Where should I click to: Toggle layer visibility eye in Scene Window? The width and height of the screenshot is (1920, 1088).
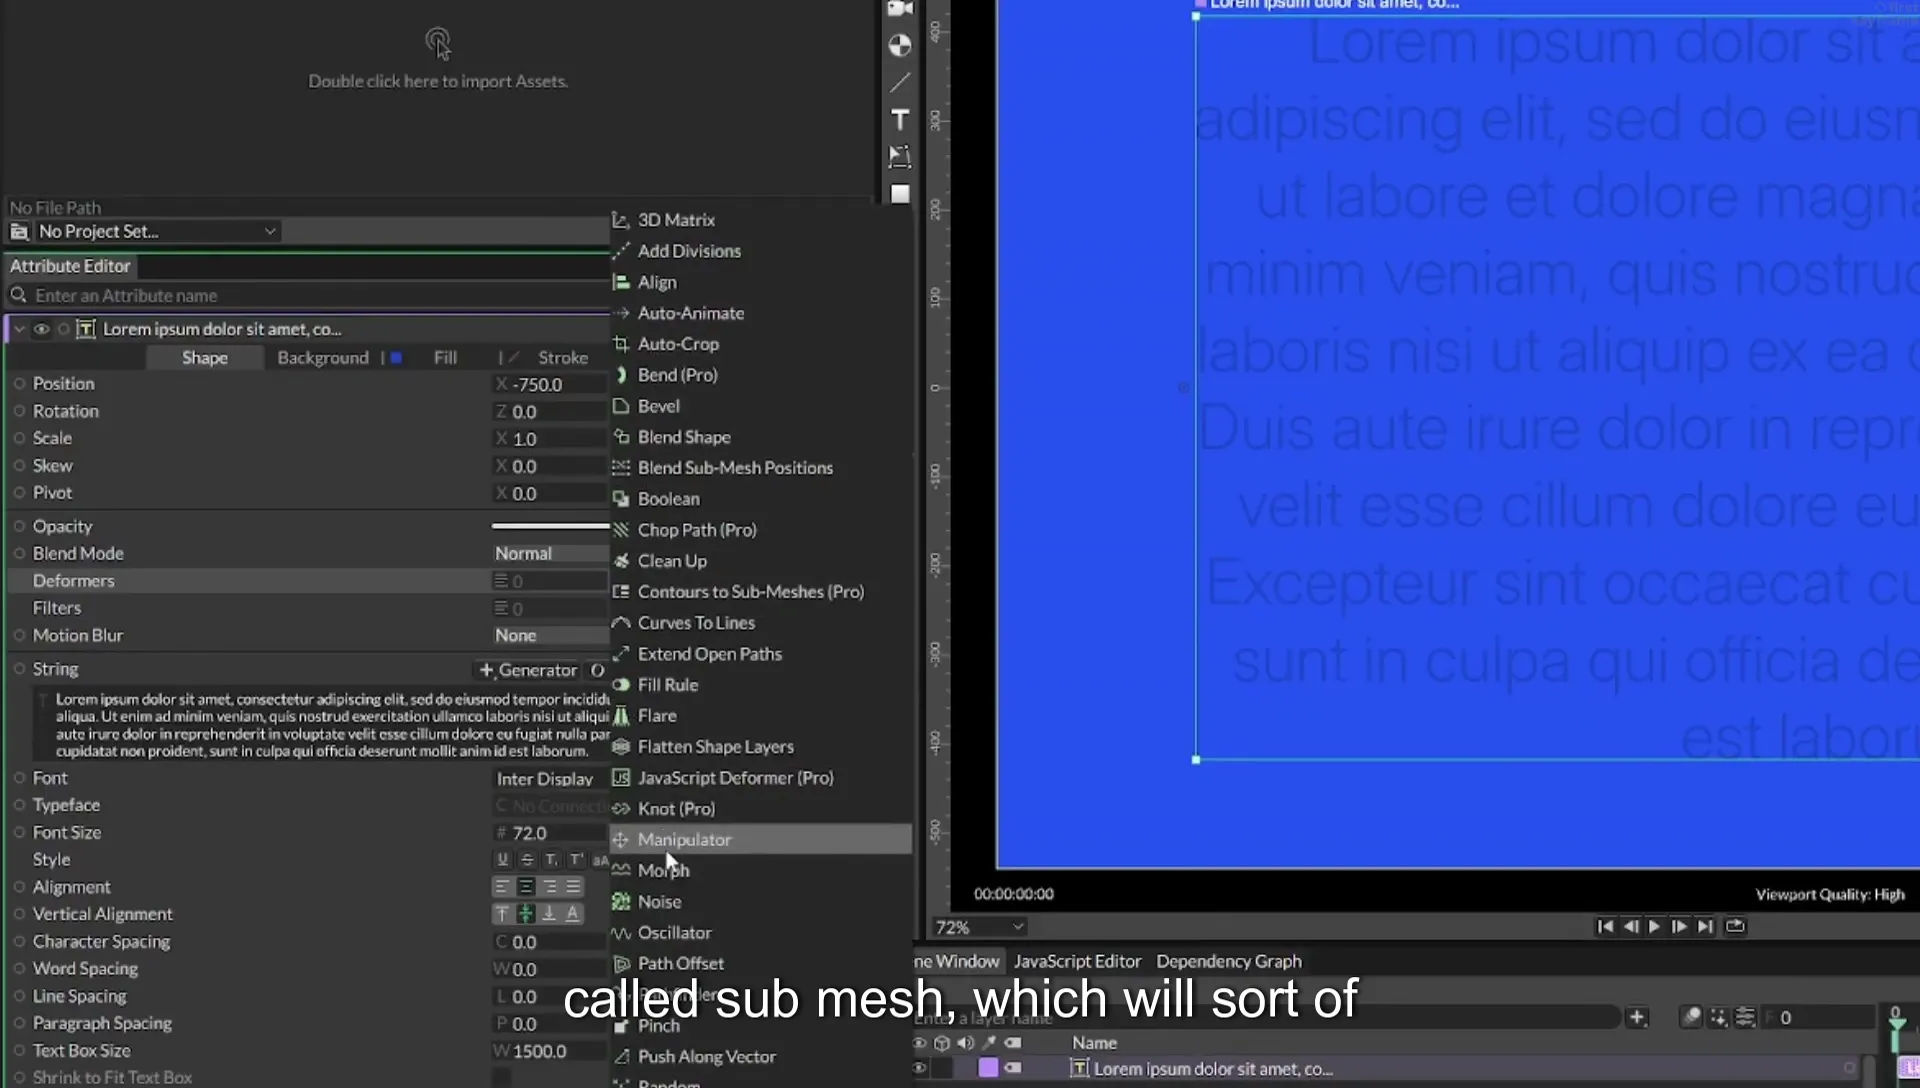pyautogui.click(x=919, y=1069)
